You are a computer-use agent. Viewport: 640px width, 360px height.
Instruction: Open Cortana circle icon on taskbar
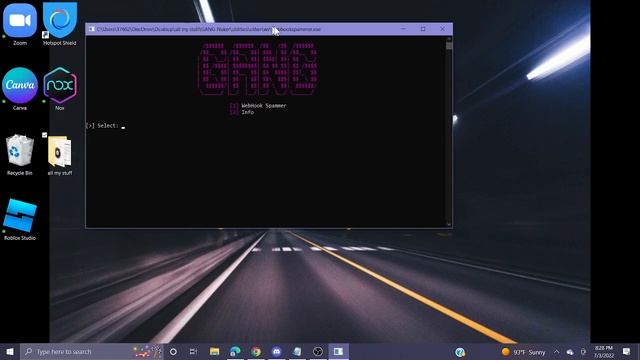[173, 351]
